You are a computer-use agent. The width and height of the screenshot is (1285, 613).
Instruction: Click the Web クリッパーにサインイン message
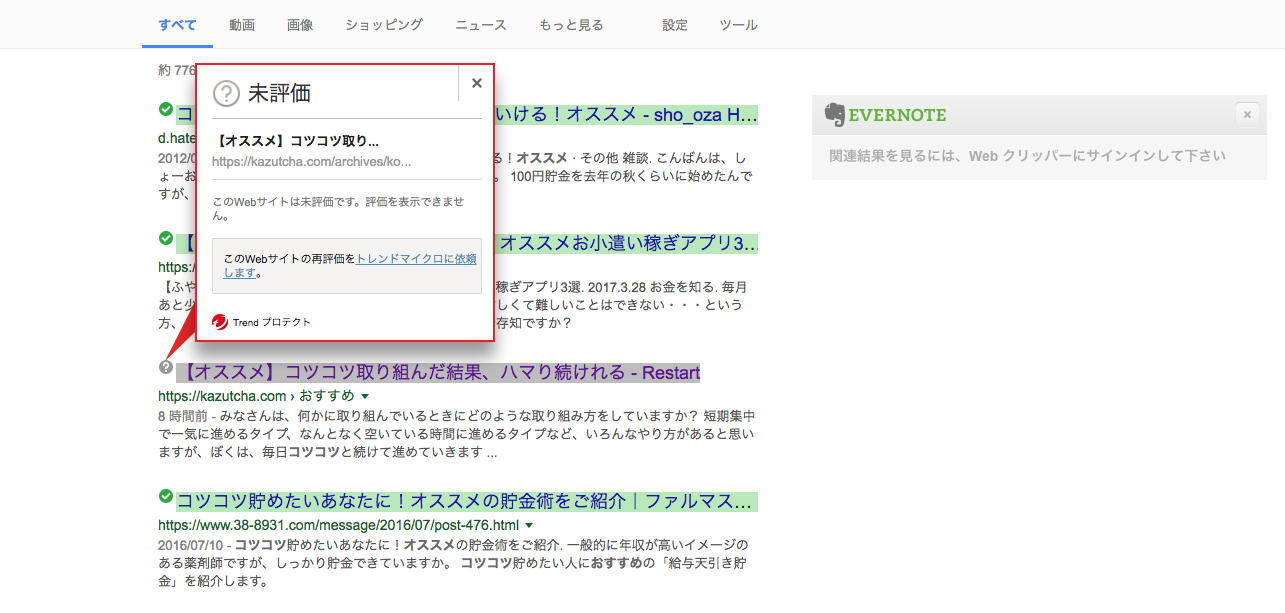(1027, 156)
